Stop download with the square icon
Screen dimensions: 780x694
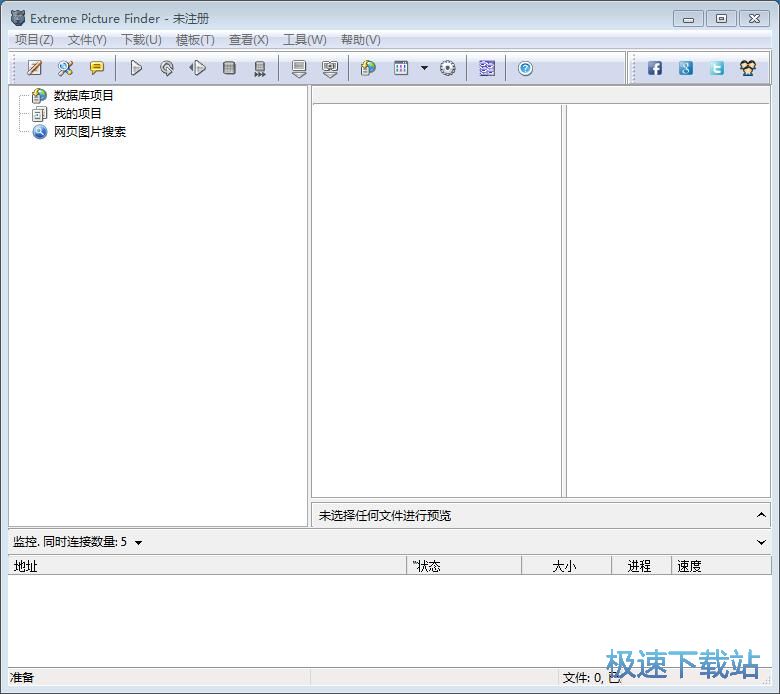click(229, 68)
